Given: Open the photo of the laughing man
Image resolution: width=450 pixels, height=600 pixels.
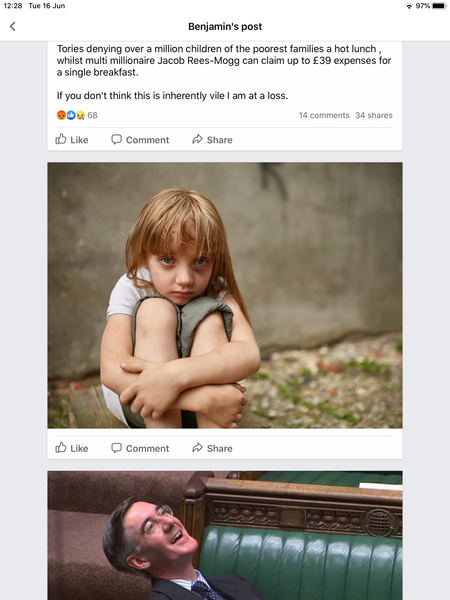Looking at the screenshot, I should point(225,535).
